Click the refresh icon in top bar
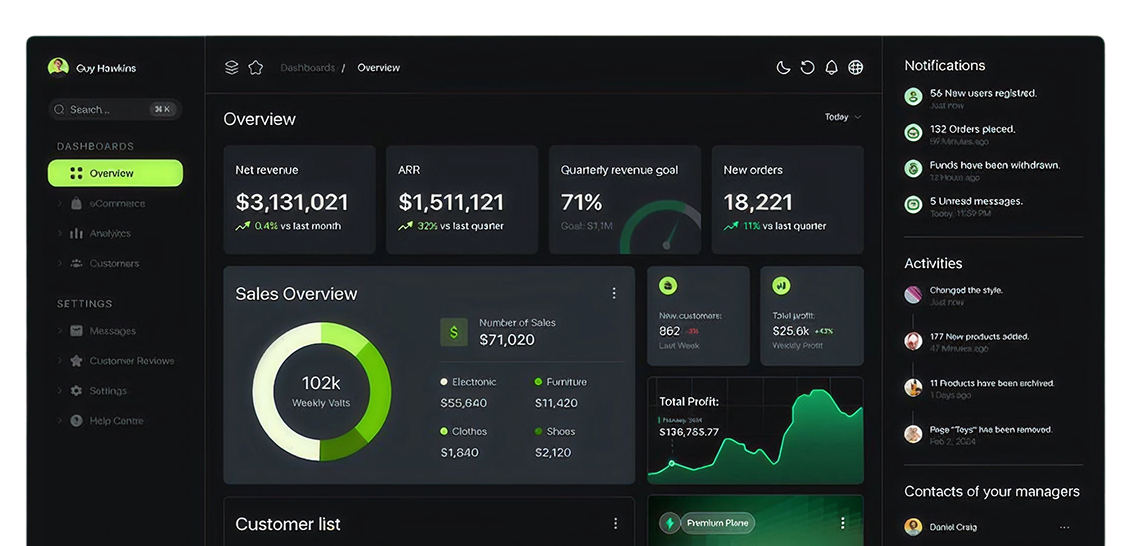This screenshot has height=546, width=1136. pyautogui.click(x=807, y=68)
